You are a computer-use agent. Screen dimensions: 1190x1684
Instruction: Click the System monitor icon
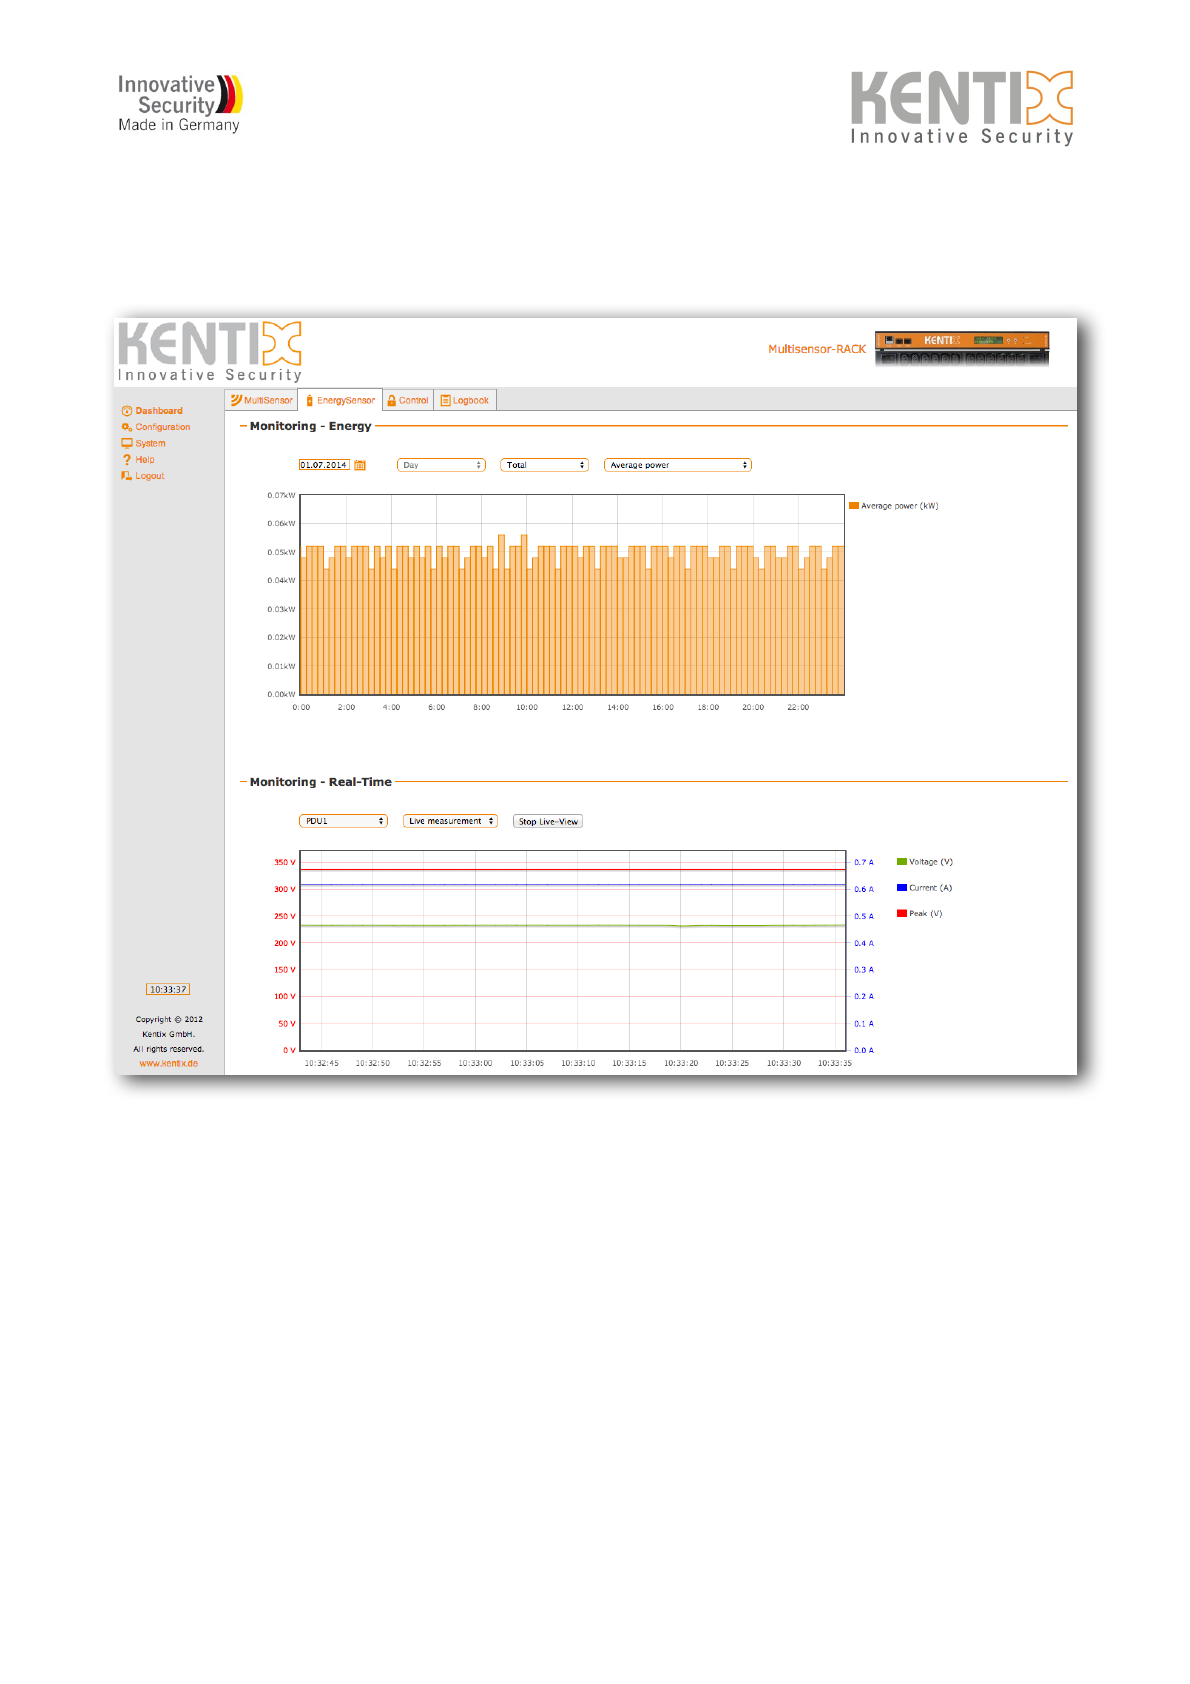coord(127,443)
